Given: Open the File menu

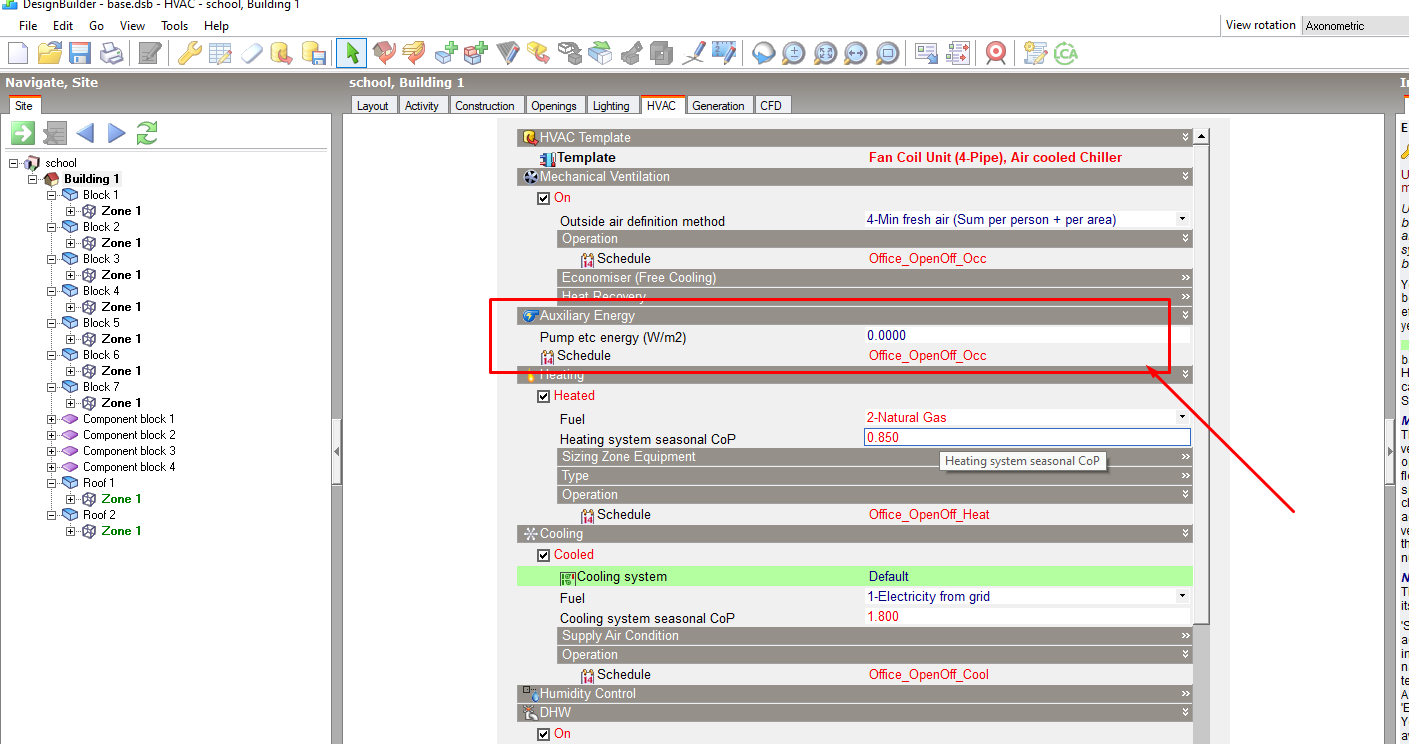Looking at the screenshot, I should click(28, 26).
